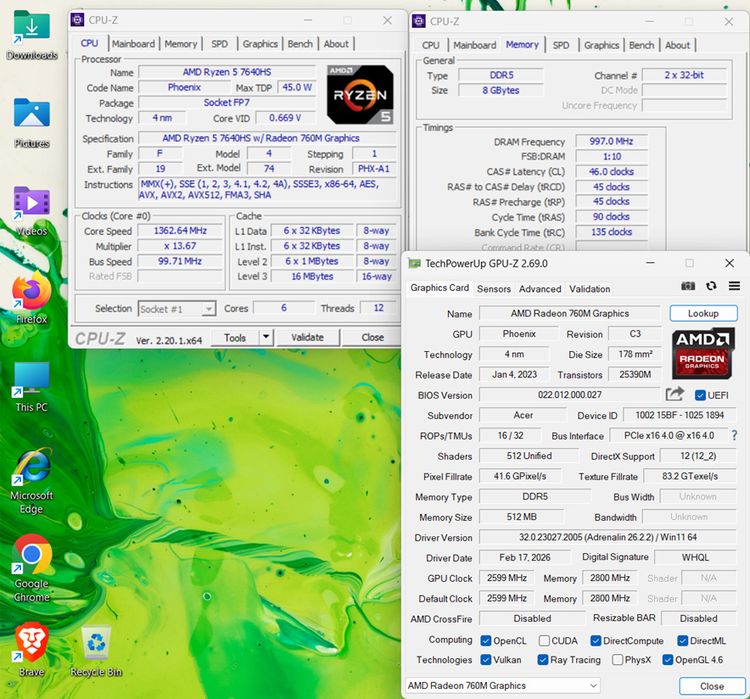Viewport: 750px width, 699px height.
Task: Switch to Mainboard tab in CPU window
Action: (x=133, y=44)
